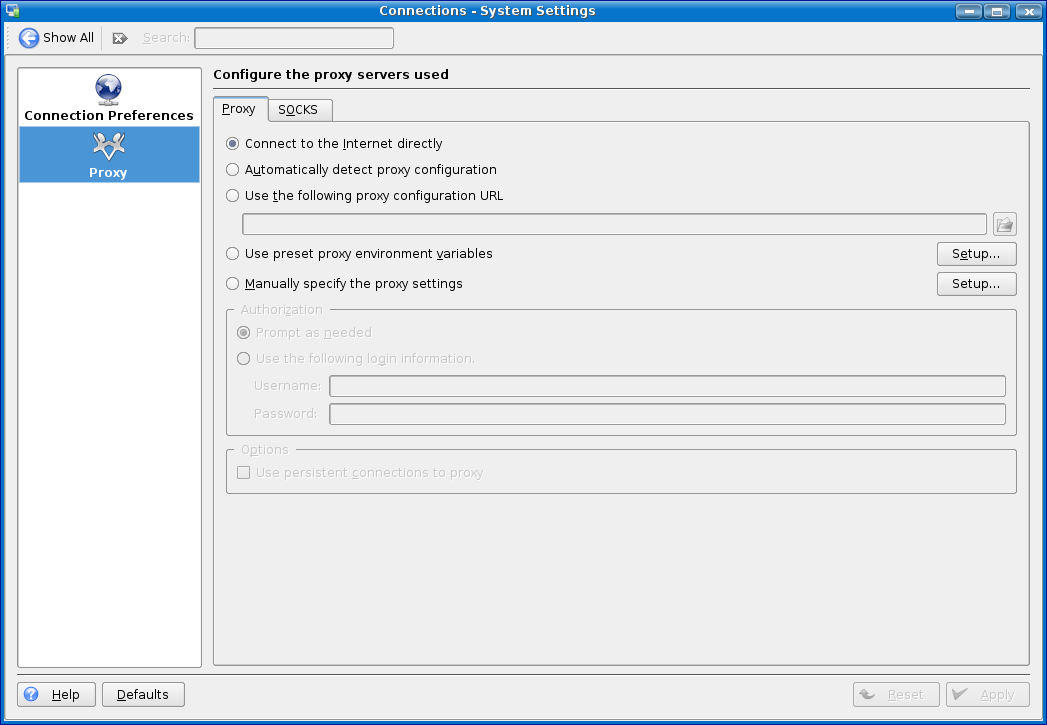Click inside the Search input field
1047x725 pixels.
(293, 38)
